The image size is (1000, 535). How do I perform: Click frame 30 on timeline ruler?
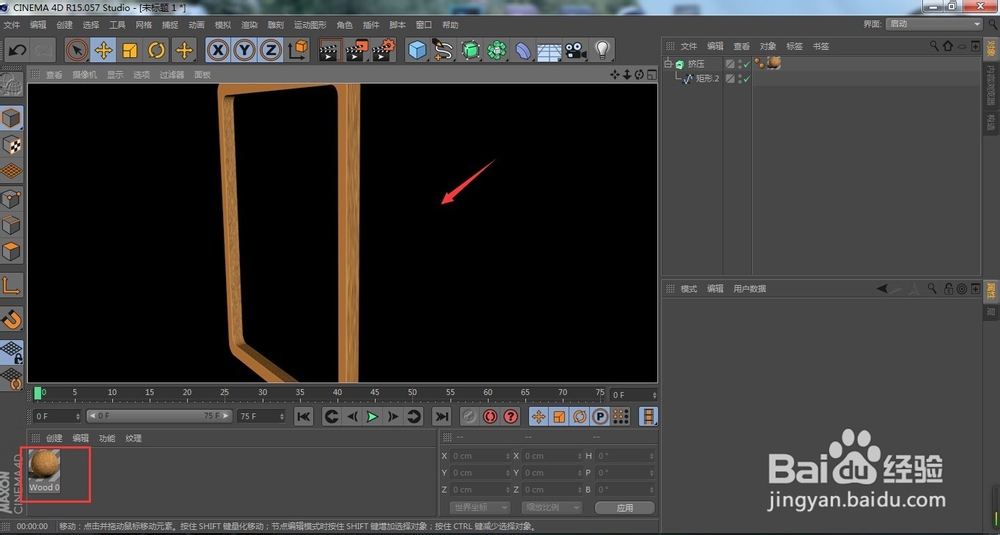[x=262, y=393]
